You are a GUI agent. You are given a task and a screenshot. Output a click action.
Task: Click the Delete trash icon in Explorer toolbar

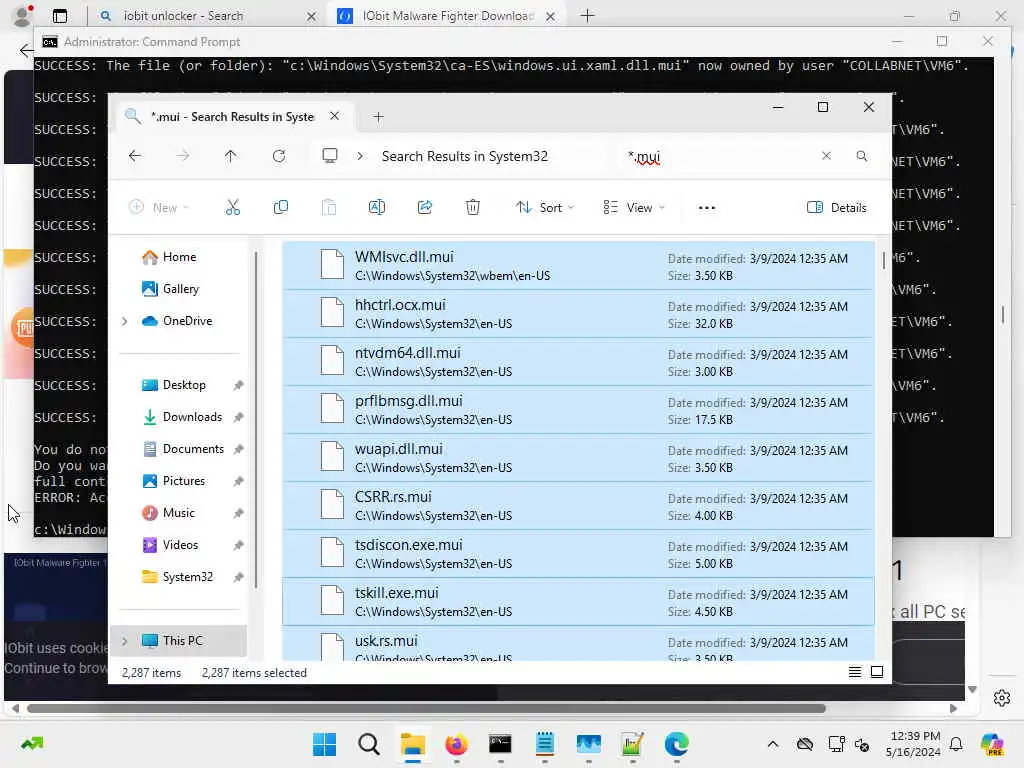[x=473, y=208]
